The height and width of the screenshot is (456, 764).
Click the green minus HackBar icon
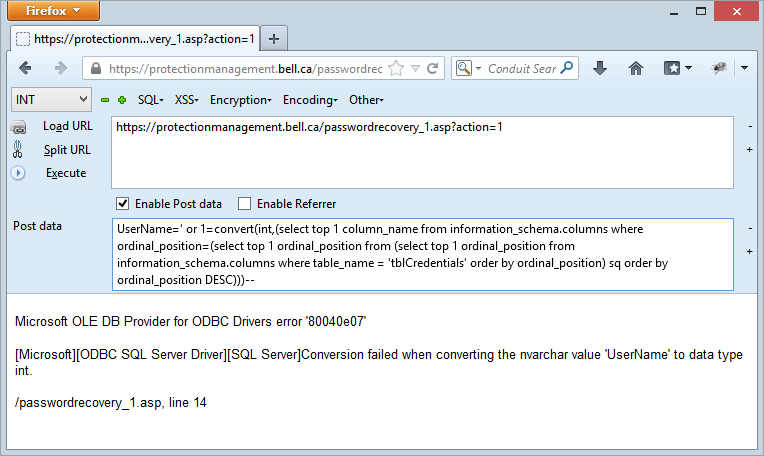point(105,100)
